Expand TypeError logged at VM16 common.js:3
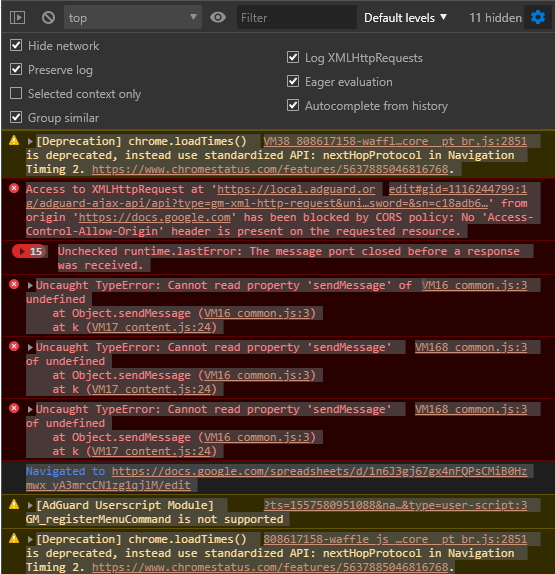The image size is (555, 574). (30, 286)
